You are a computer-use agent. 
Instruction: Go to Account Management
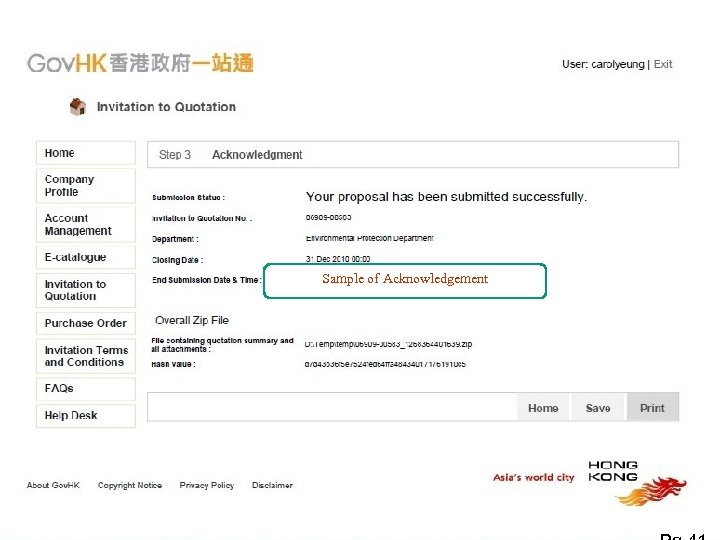(x=86, y=225)
